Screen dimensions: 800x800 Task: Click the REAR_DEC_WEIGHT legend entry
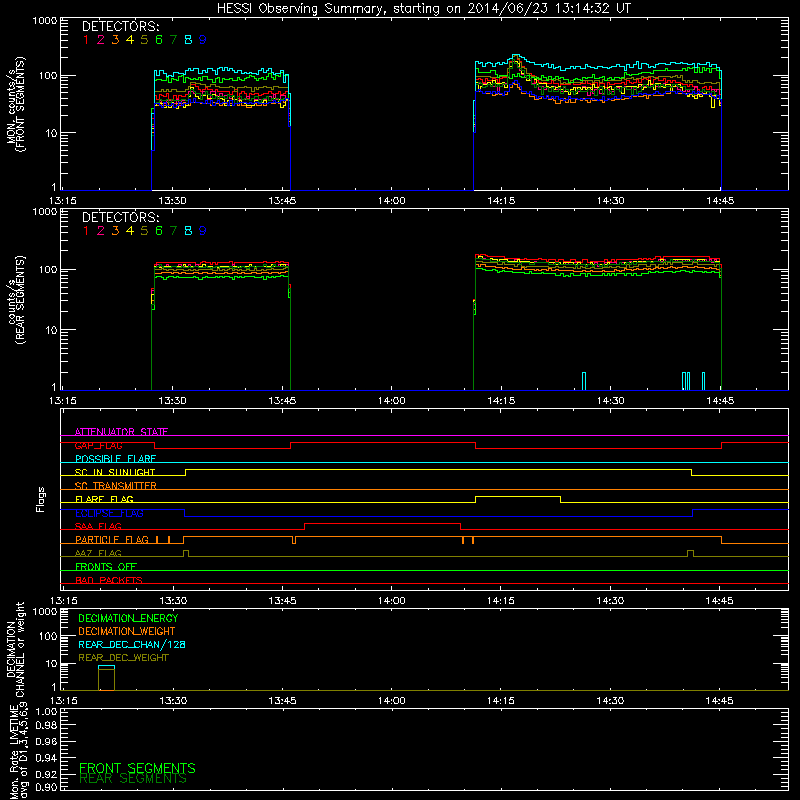click(x=123, y=658)
